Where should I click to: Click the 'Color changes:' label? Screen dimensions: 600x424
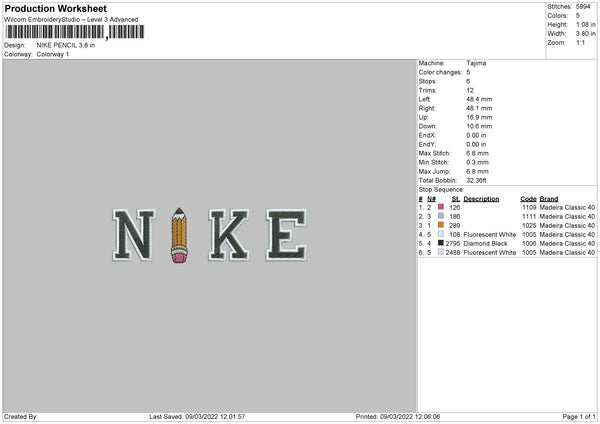point(440,72)
